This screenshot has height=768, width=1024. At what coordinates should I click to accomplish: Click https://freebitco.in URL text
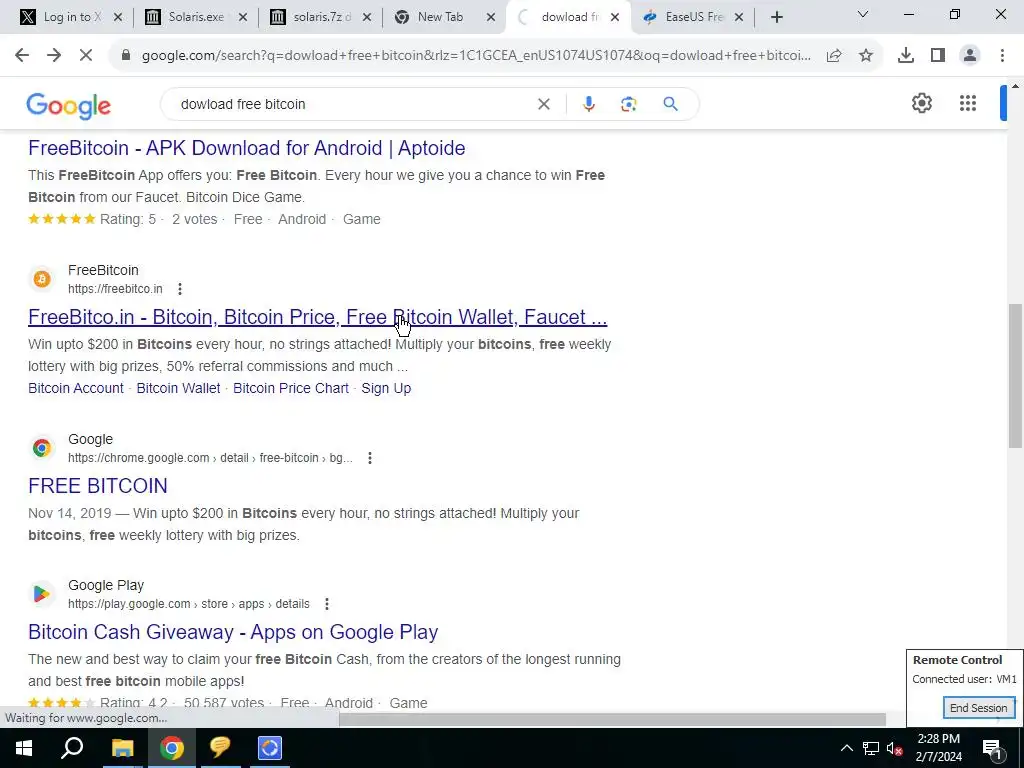click(115, 289)
